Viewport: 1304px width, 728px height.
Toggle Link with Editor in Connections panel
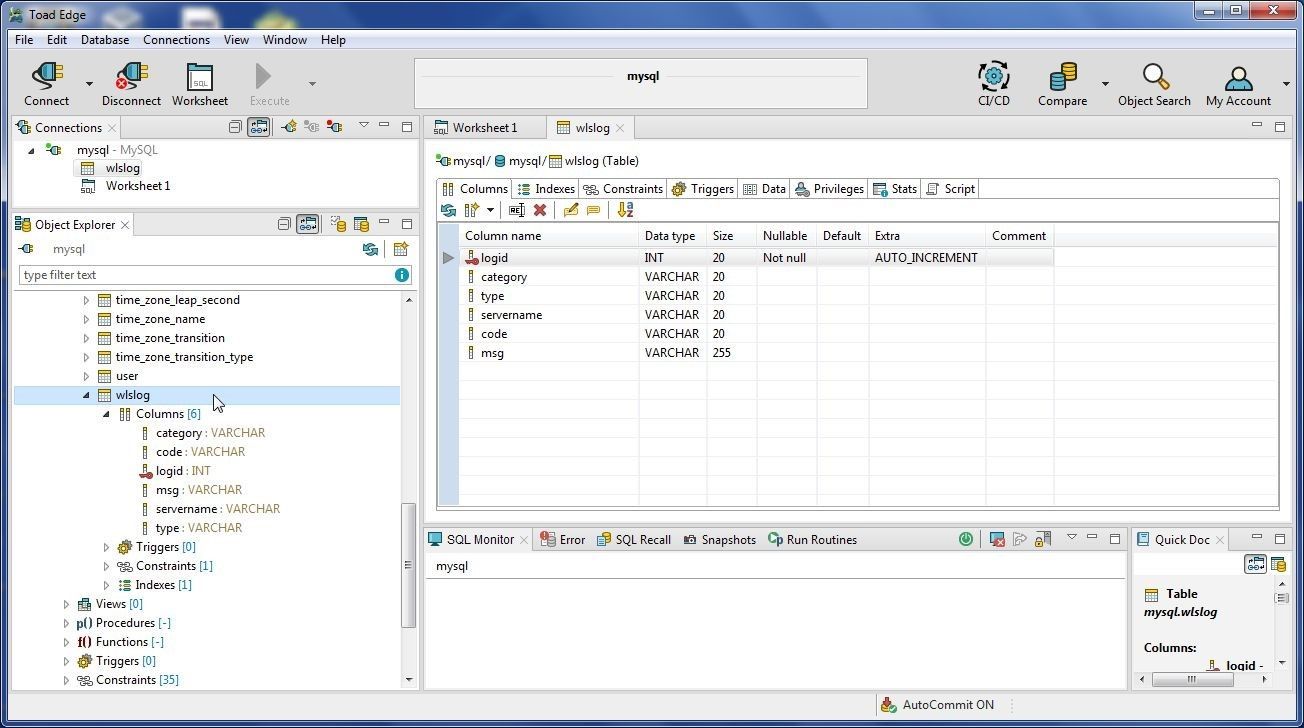258,127
